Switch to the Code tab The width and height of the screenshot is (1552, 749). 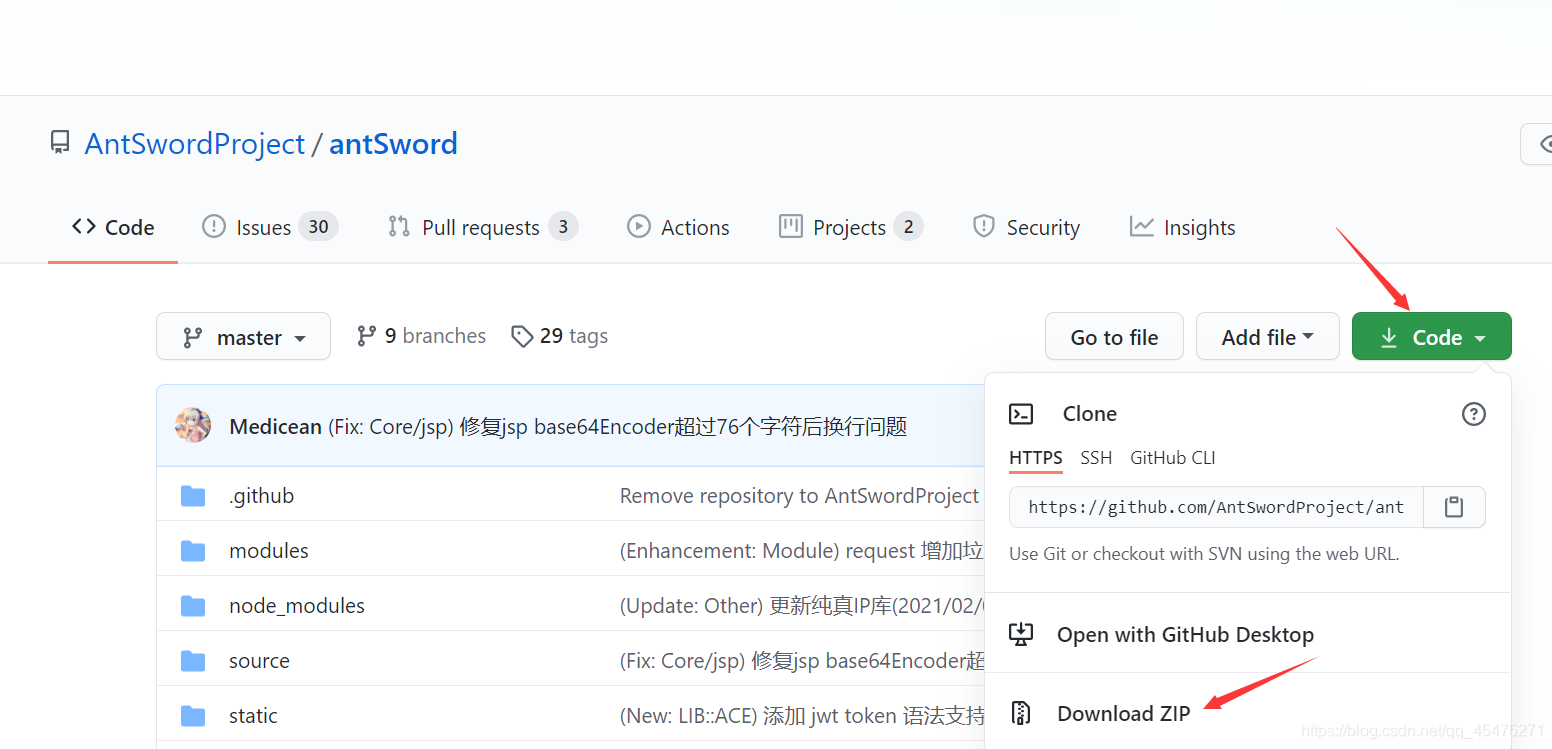pyautogui.click(x=113, y=227)
